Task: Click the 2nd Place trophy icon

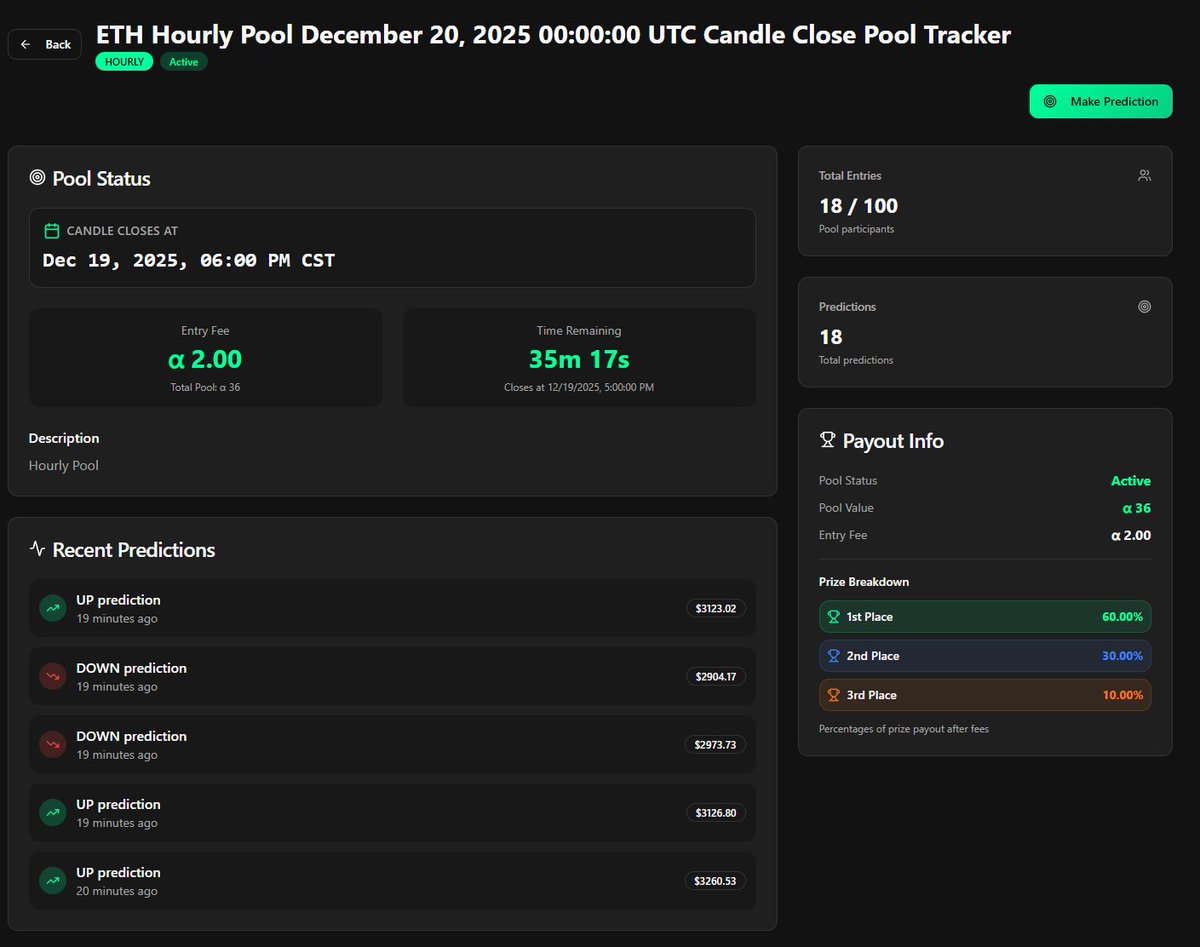Action: (x=834, y=656)
